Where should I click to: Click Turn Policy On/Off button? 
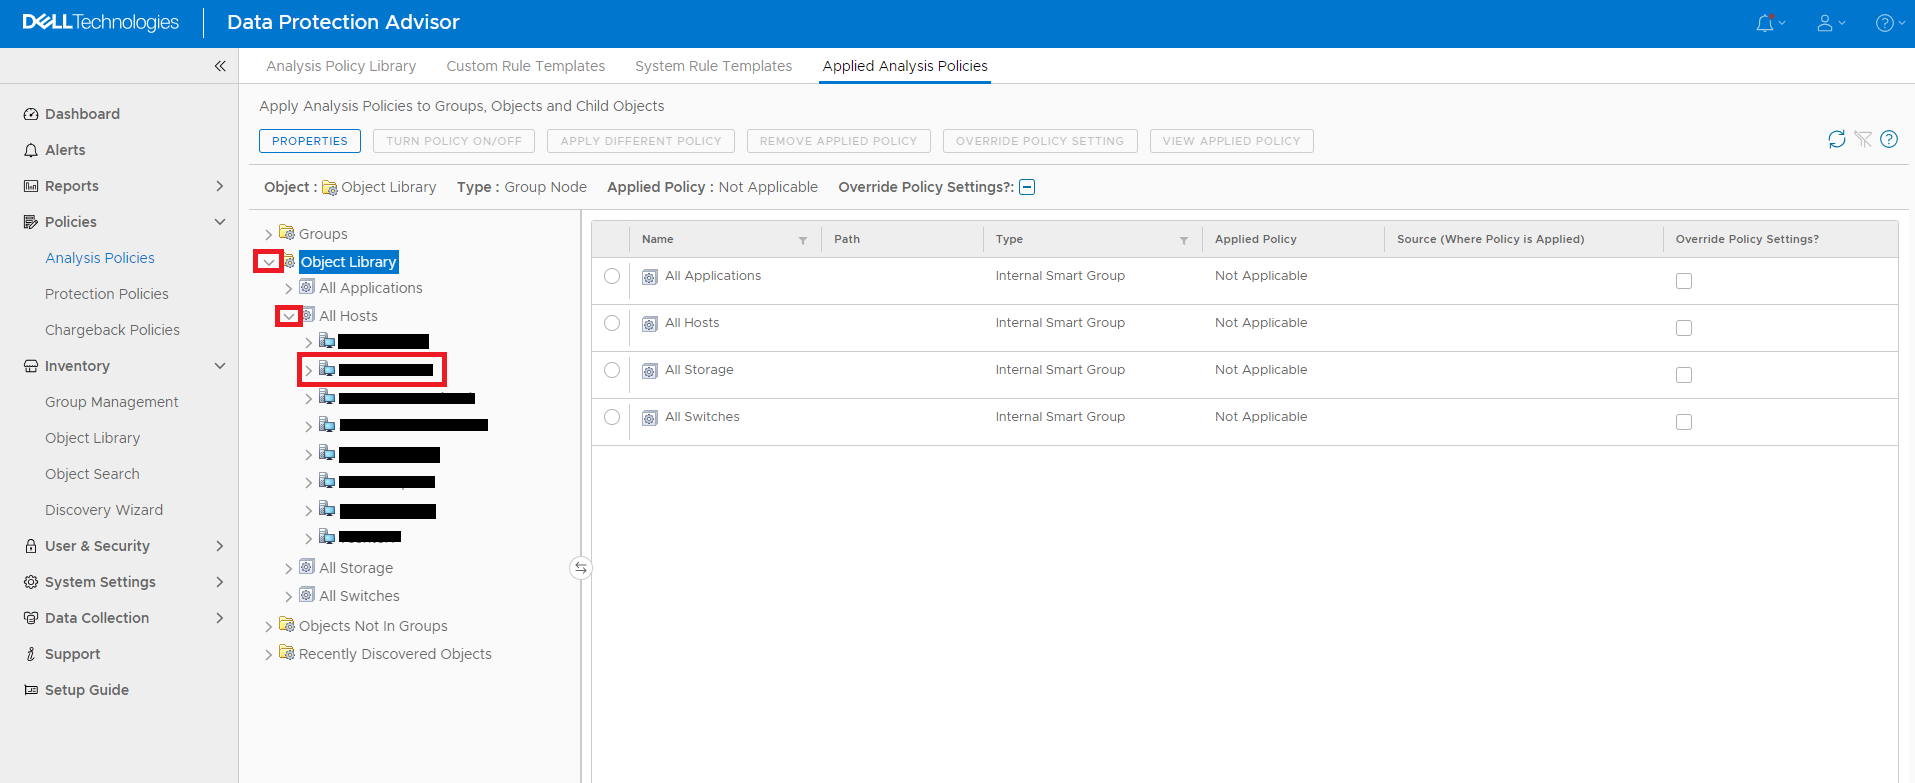[x=454, y=141]
